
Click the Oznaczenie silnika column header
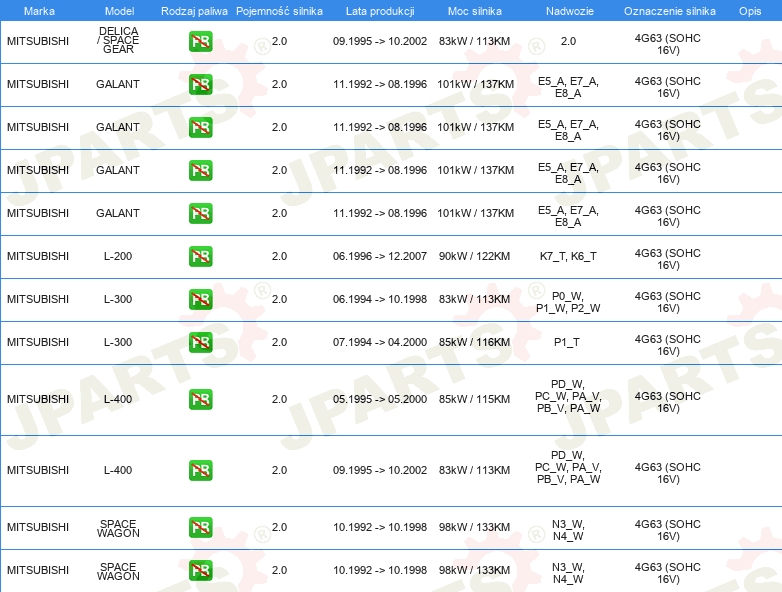pyautogui.click(x=670, y=11)
